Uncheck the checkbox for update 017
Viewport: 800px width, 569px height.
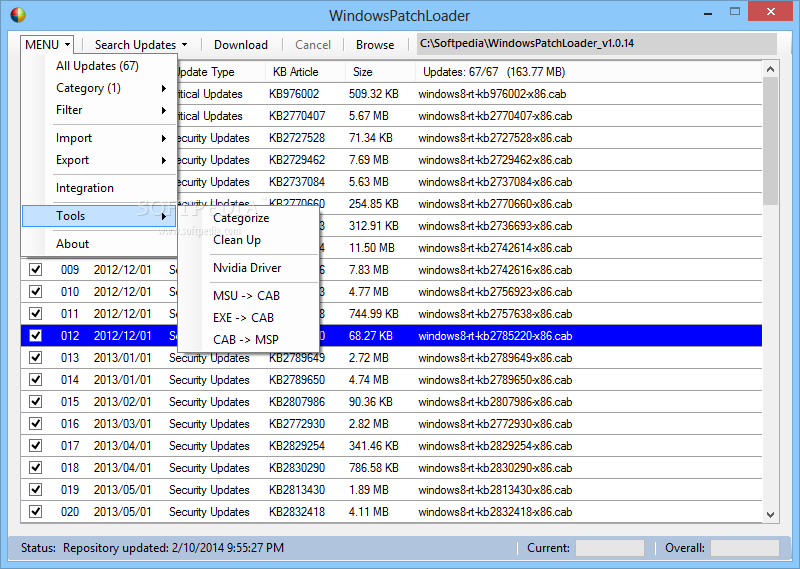(35, 446)
